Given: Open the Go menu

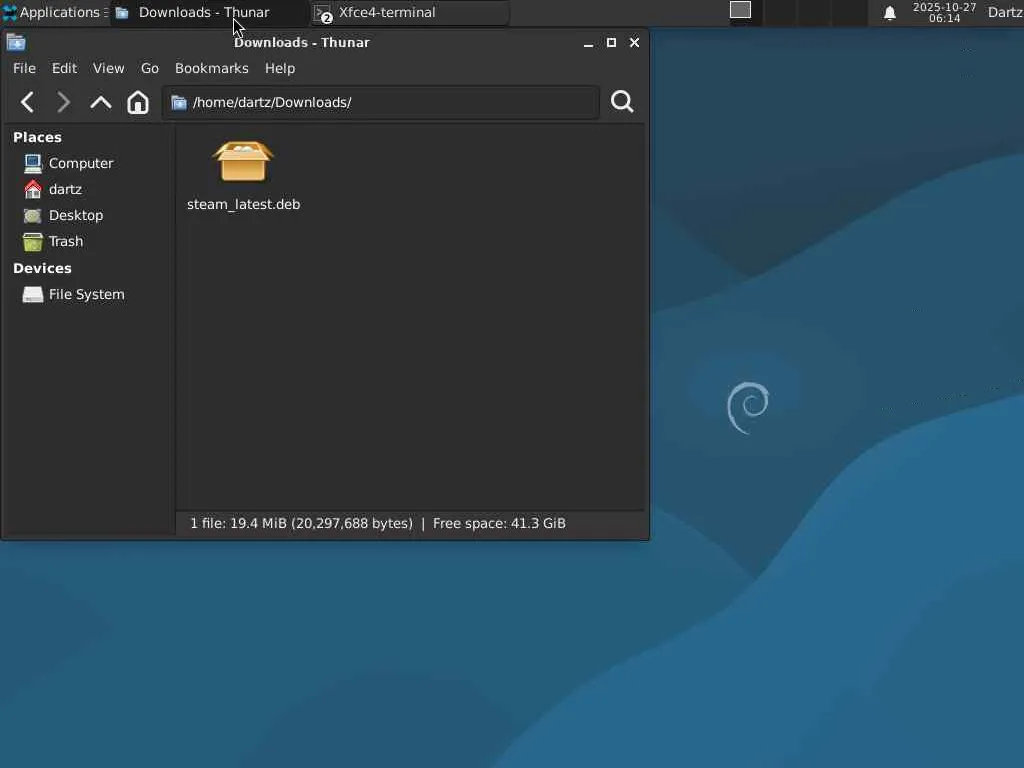Looking at the screenshot, I should point(150,69).
